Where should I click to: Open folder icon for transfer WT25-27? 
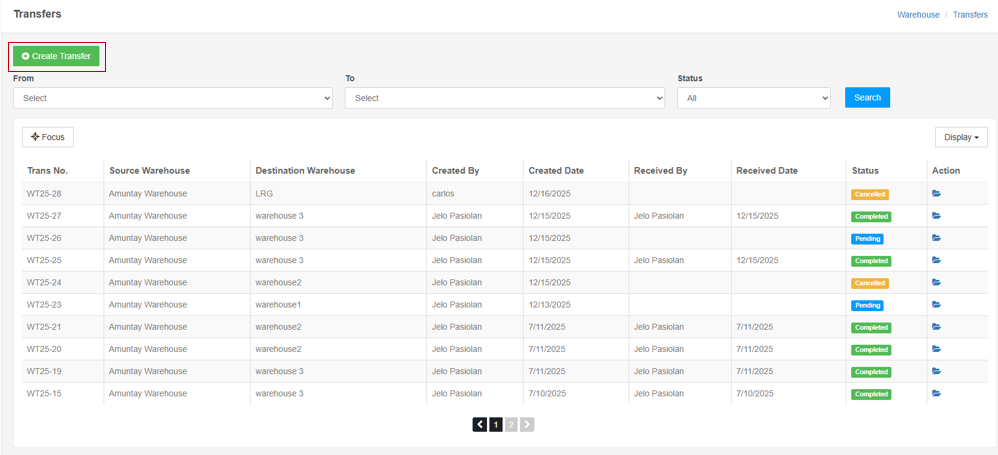[937, 216]
